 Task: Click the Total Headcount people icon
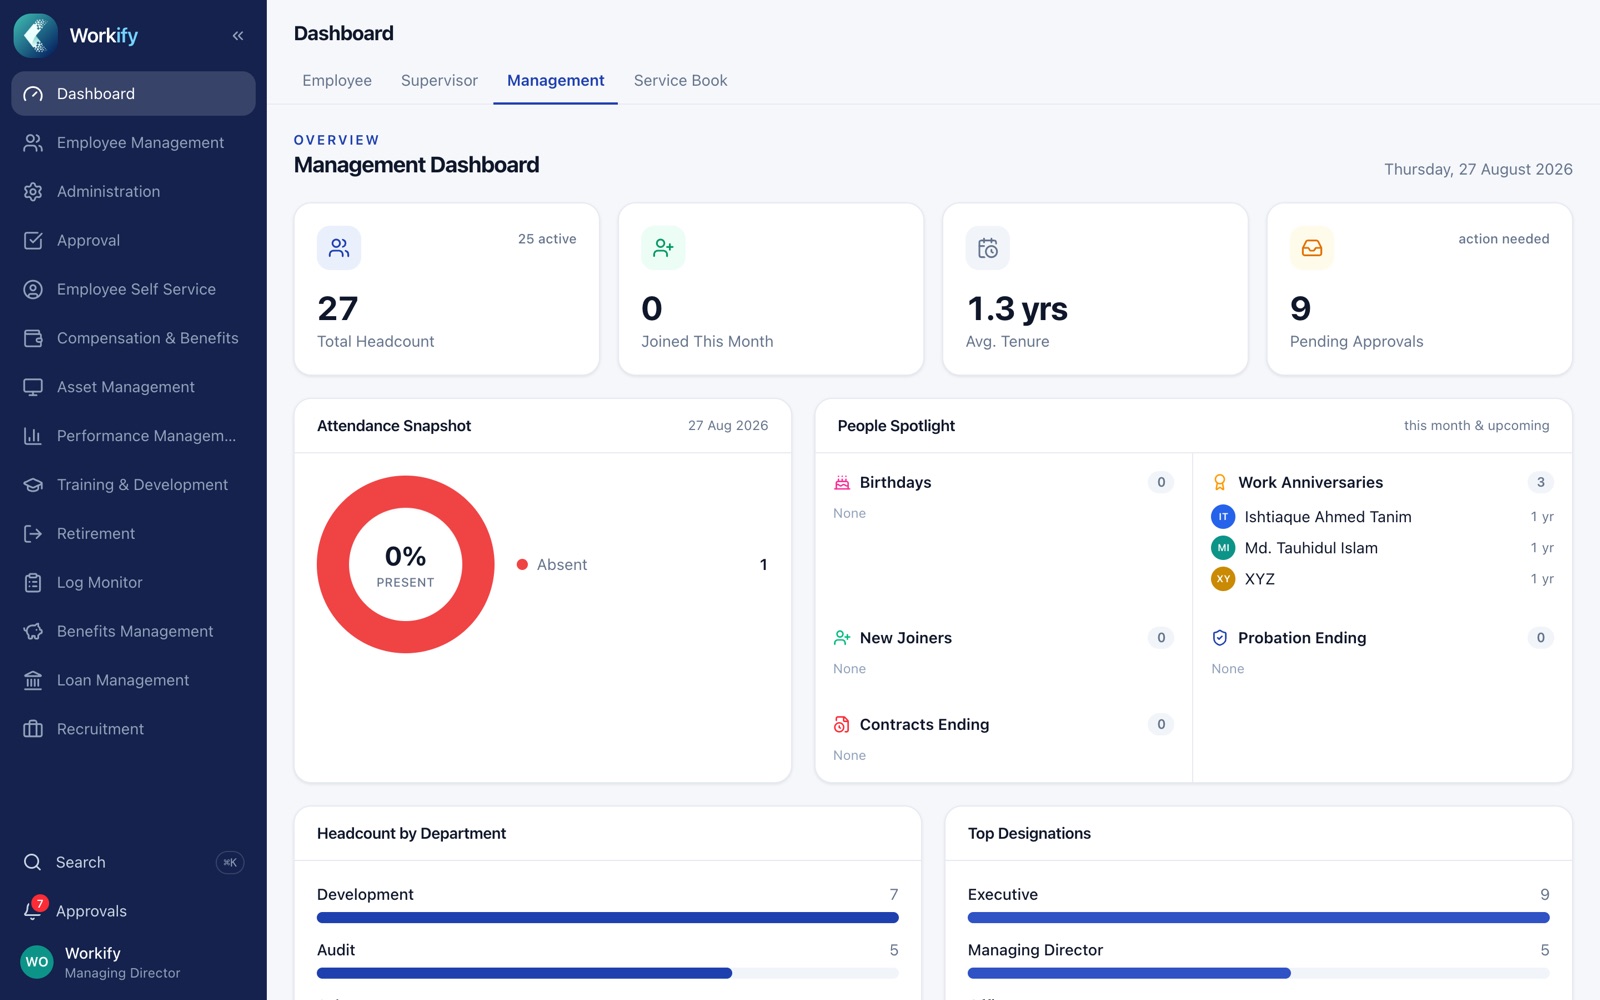(x=339, y=248)
